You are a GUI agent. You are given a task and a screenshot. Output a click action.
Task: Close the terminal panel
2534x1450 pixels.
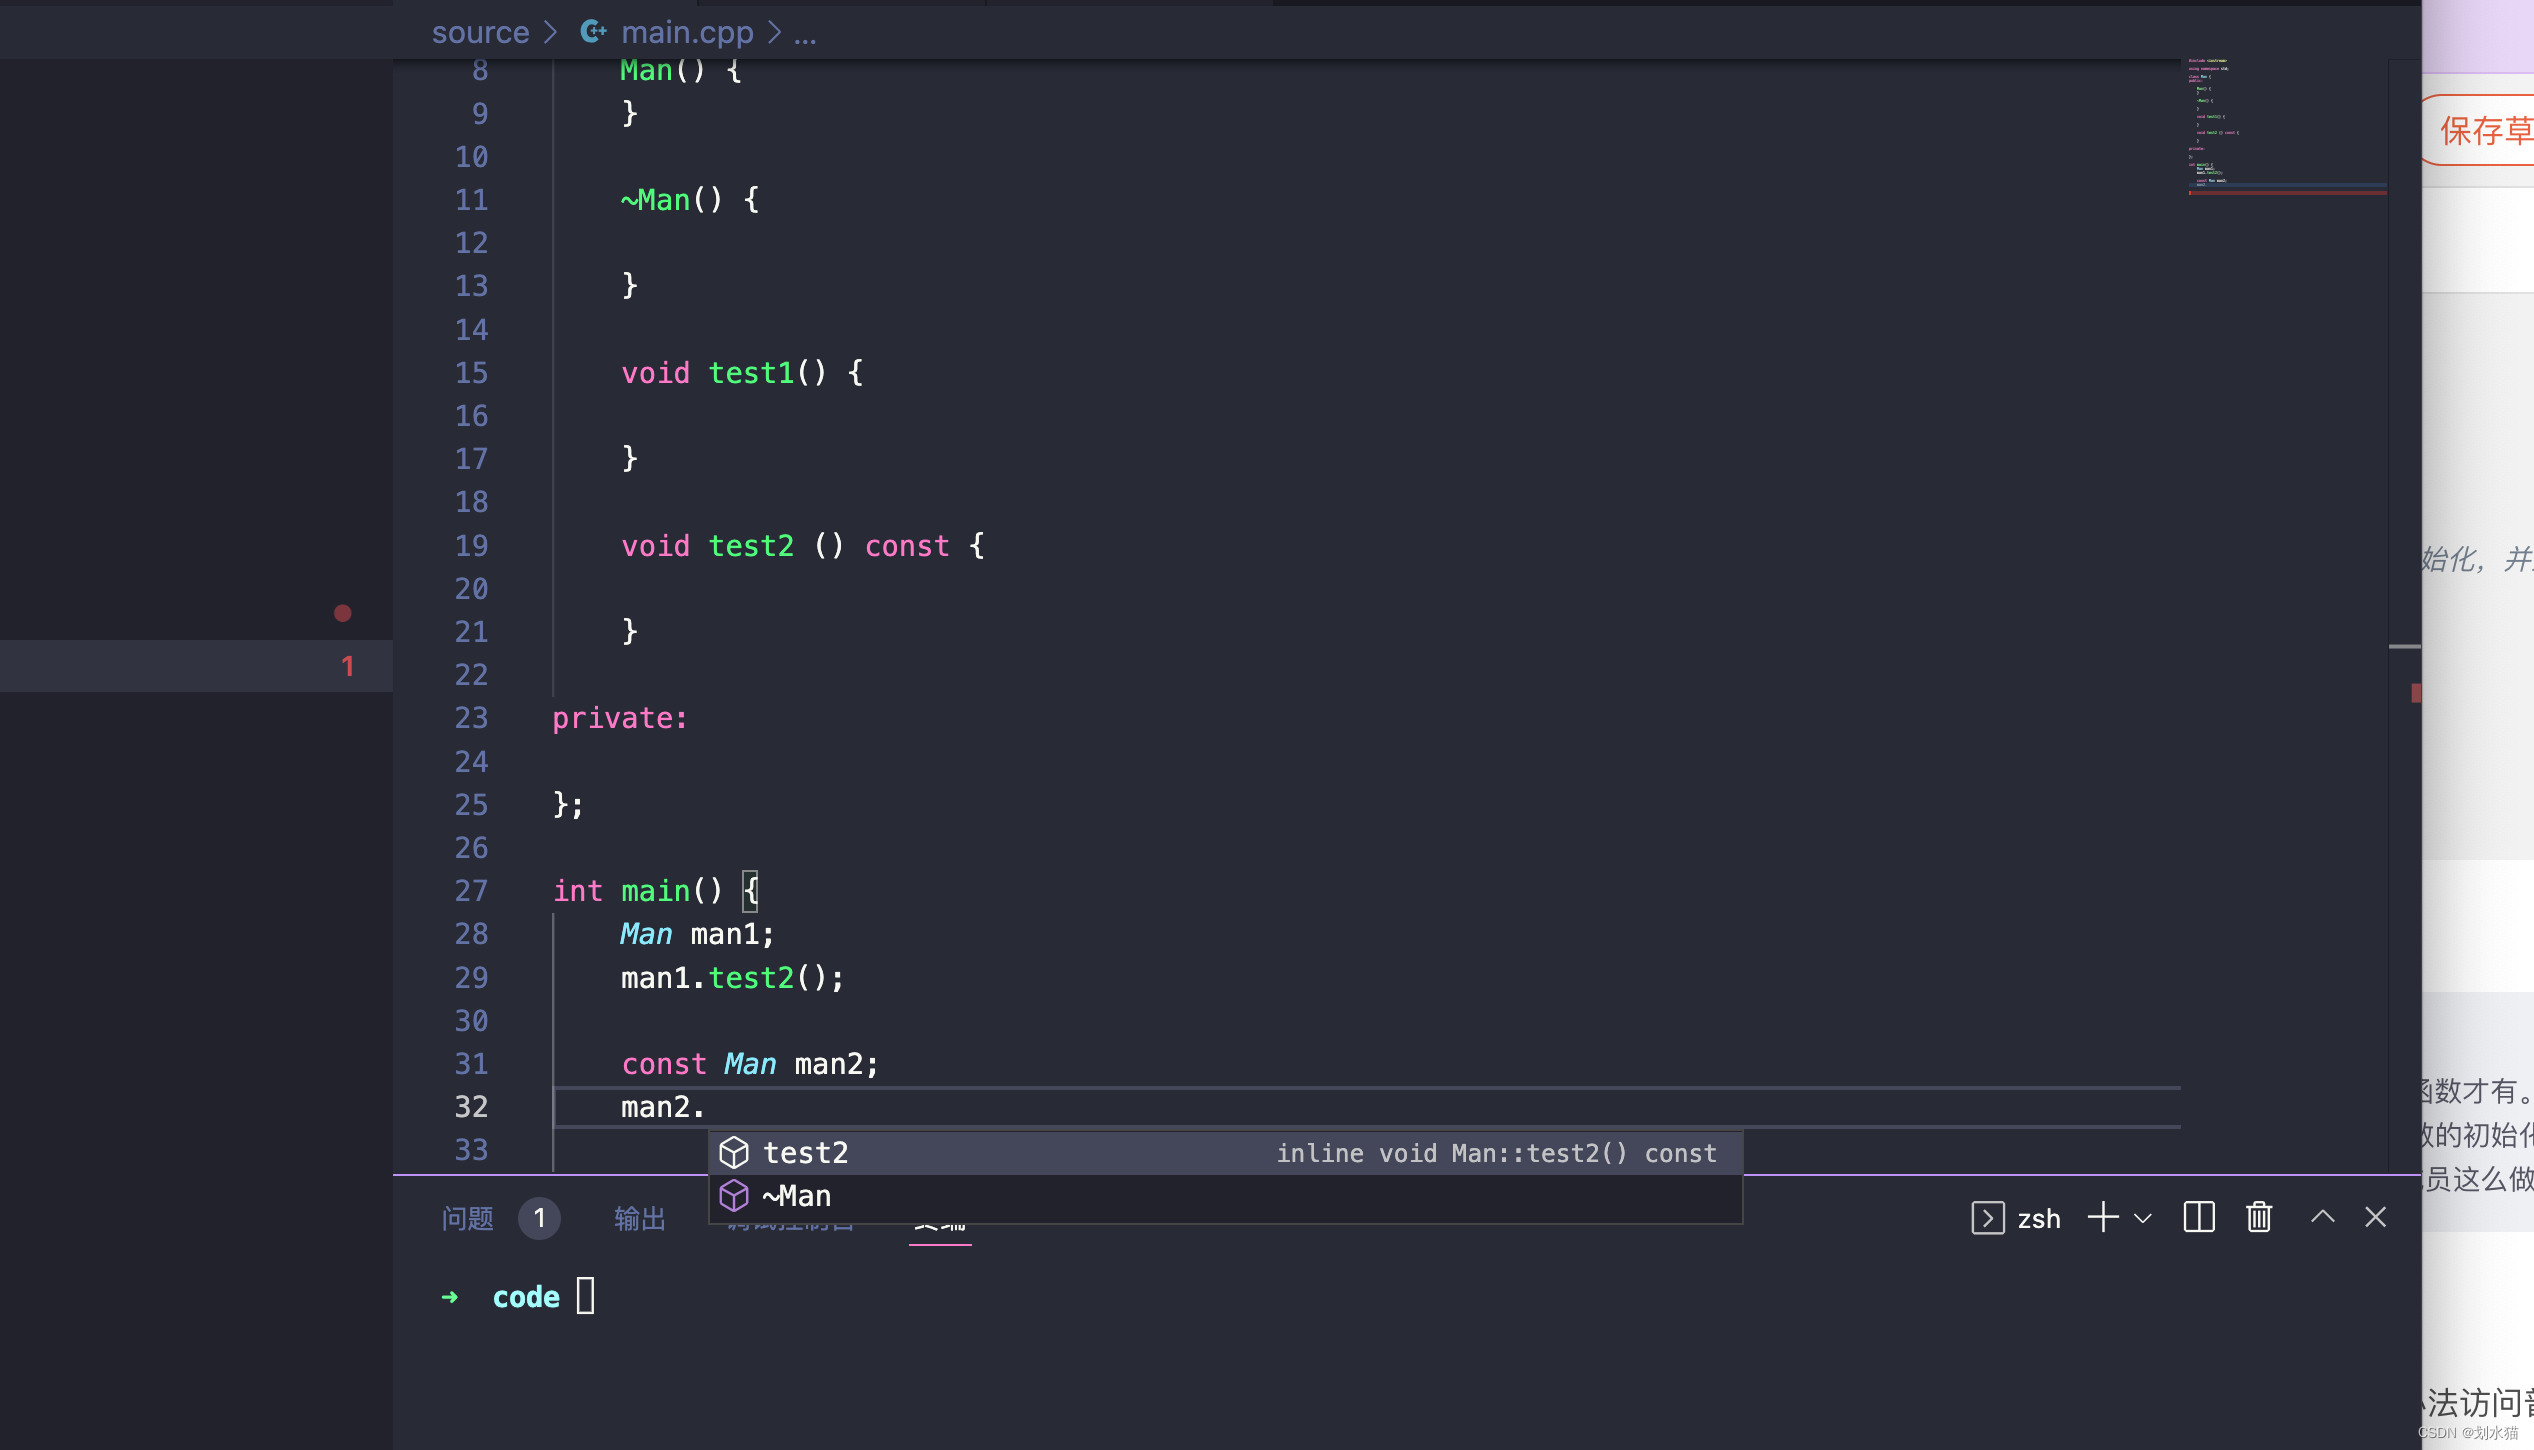2376,1217
